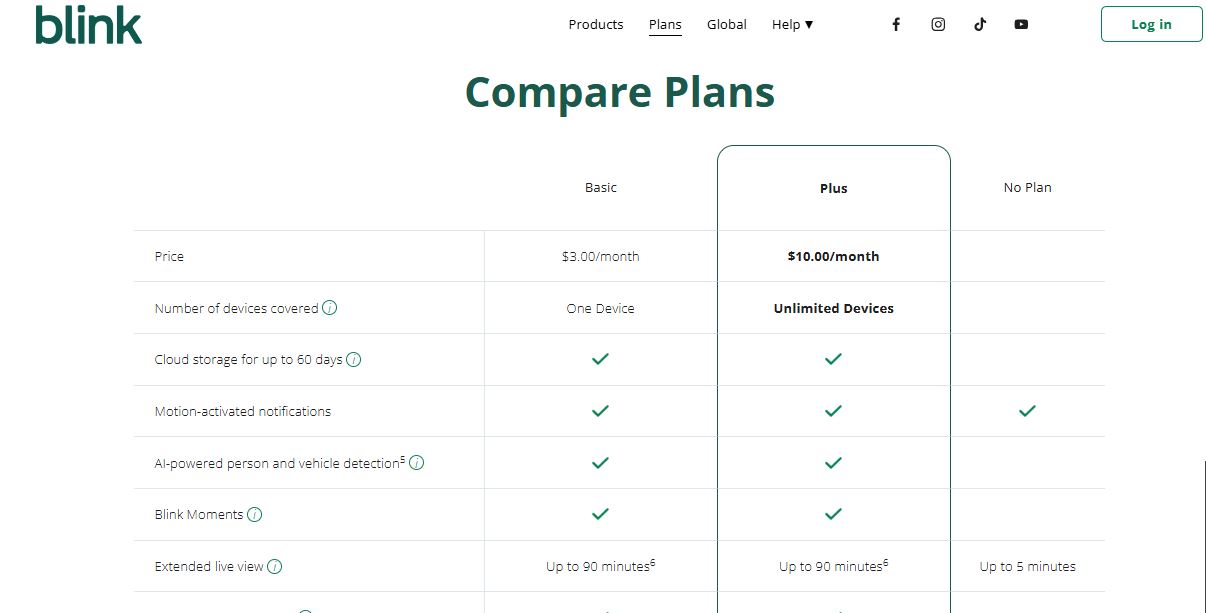Show info for Cloud storage up to 60 days
The image size is (1206, 613).
[354, 359]
